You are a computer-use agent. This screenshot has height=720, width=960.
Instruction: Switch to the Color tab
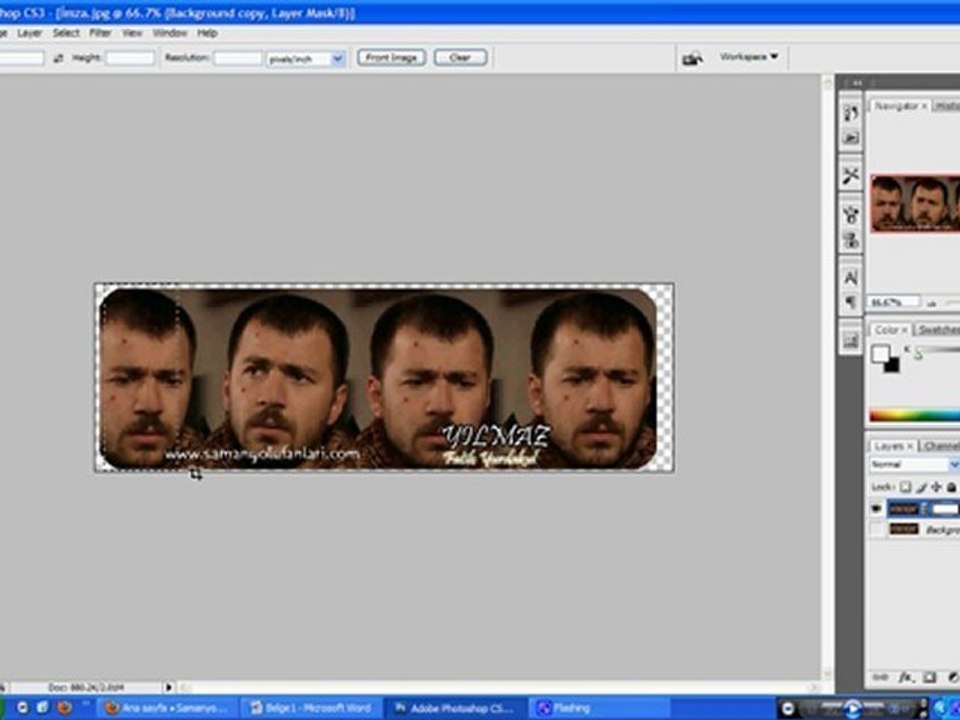(886, 330)
